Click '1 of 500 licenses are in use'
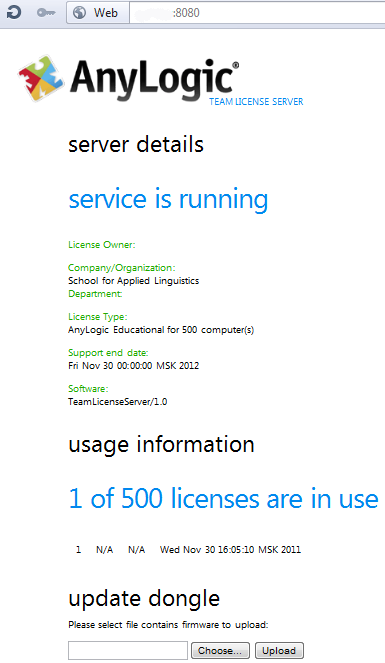The width and height of the screenshot is (385, 663). coord(224,499)
